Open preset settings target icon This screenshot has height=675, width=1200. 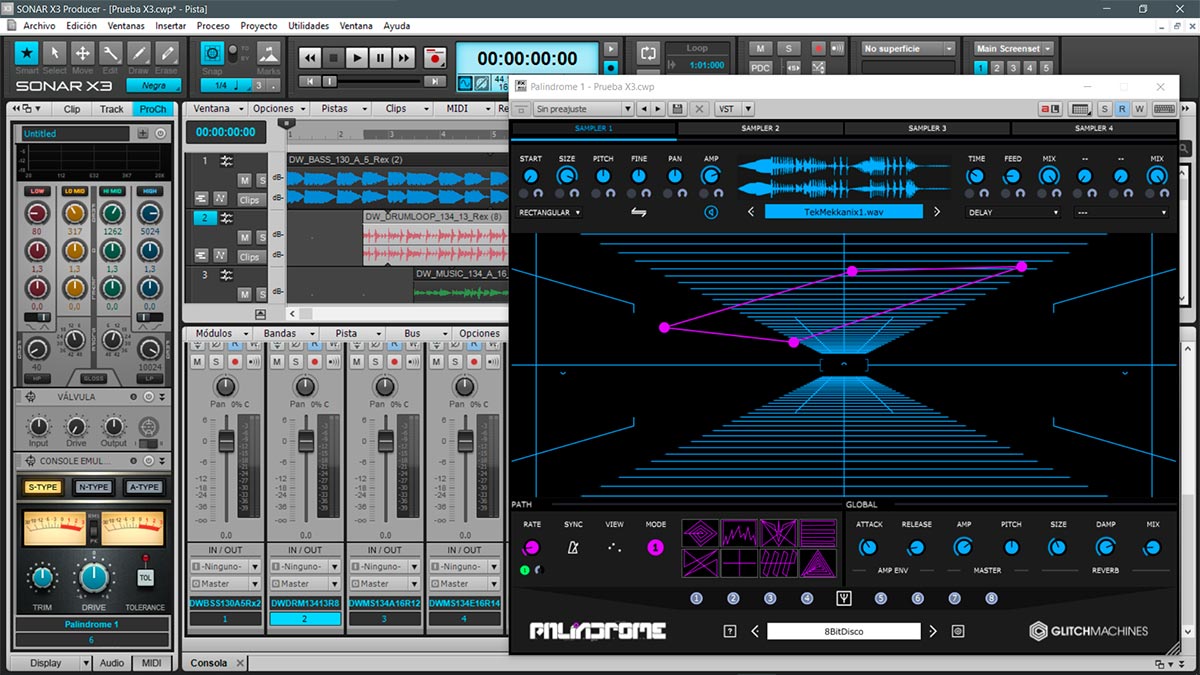tap(958, 631)
